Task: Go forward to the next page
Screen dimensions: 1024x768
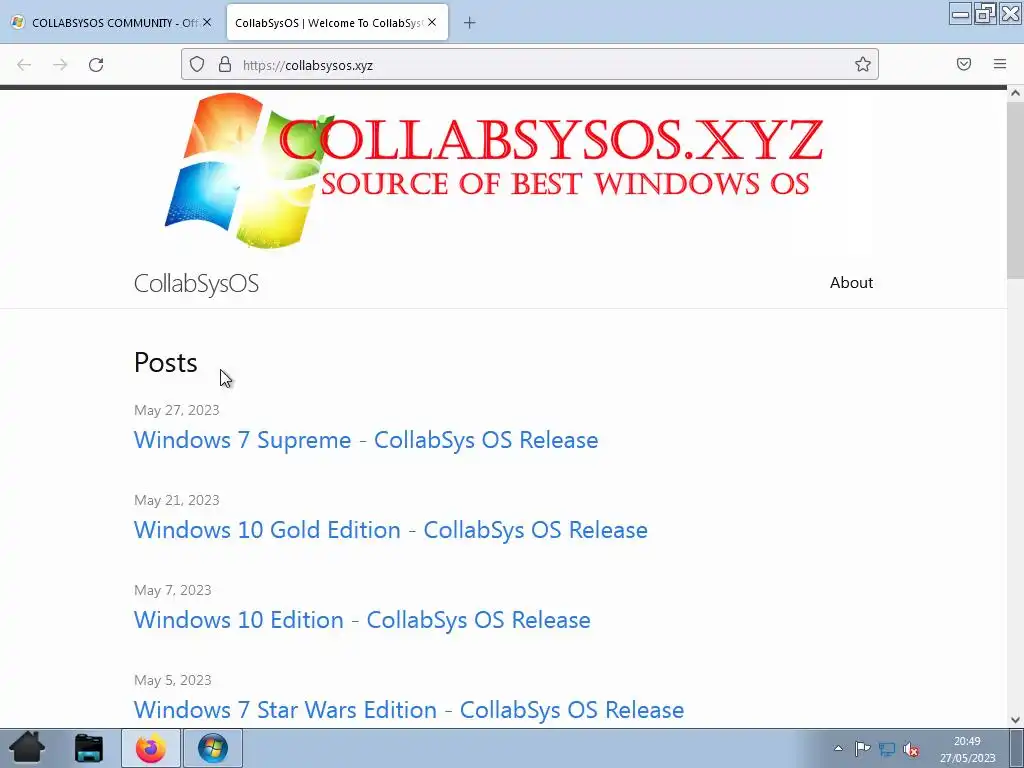Action: pos(60,65)
